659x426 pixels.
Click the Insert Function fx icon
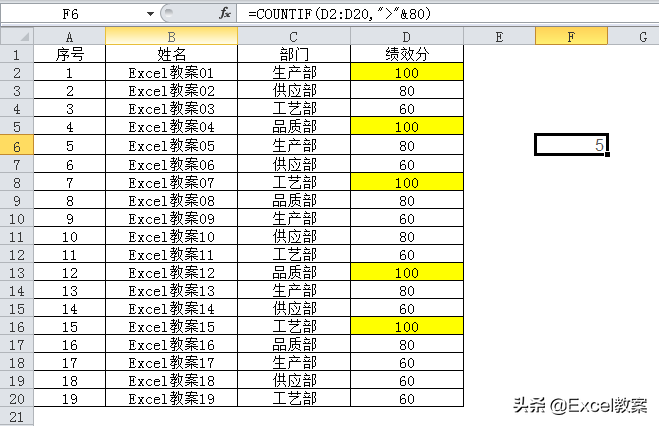tap(225, 13)
